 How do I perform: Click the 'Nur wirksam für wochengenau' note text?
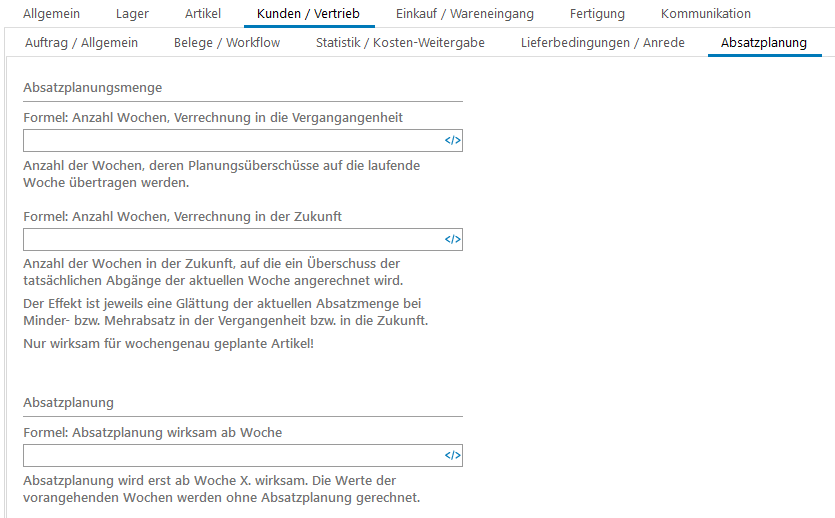coord(168,344)
